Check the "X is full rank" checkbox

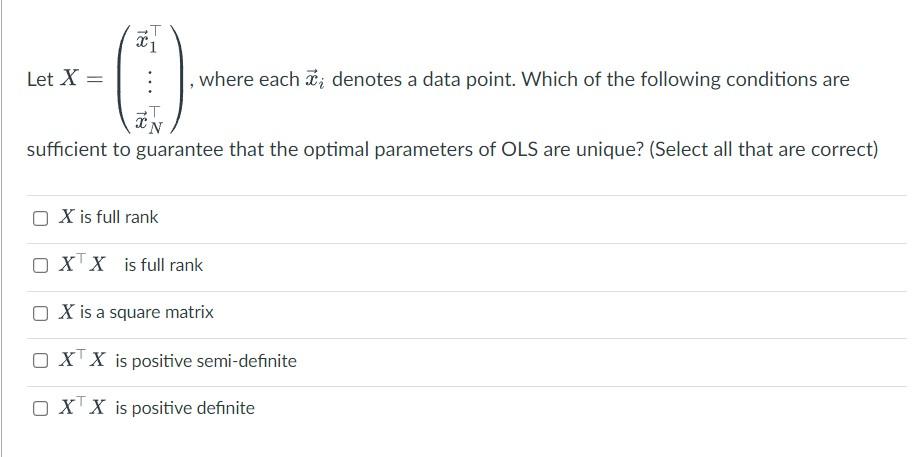pyautogui.click(x=39, y=217)
